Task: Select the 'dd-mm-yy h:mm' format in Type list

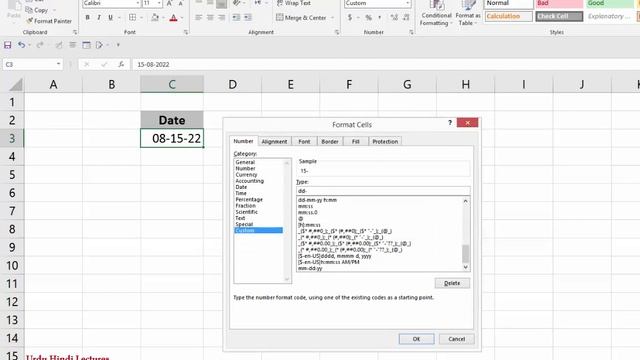Action: pos(318,200)
